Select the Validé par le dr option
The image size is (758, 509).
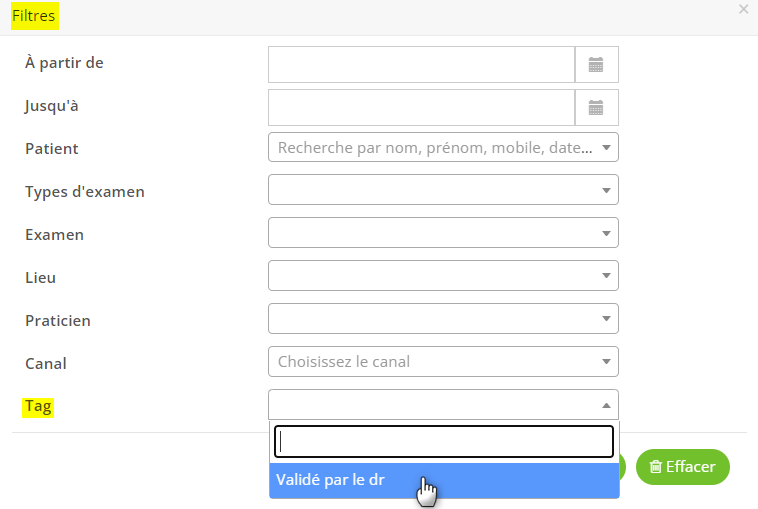(x=443, y=480)
